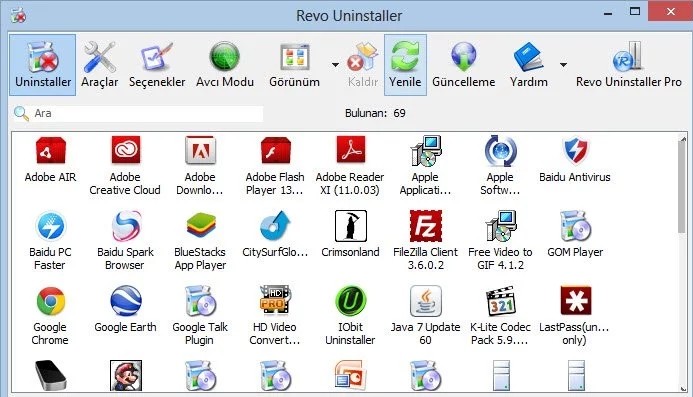Select IObit Uninstaller icon
The image size is (693, 397).
350,301
